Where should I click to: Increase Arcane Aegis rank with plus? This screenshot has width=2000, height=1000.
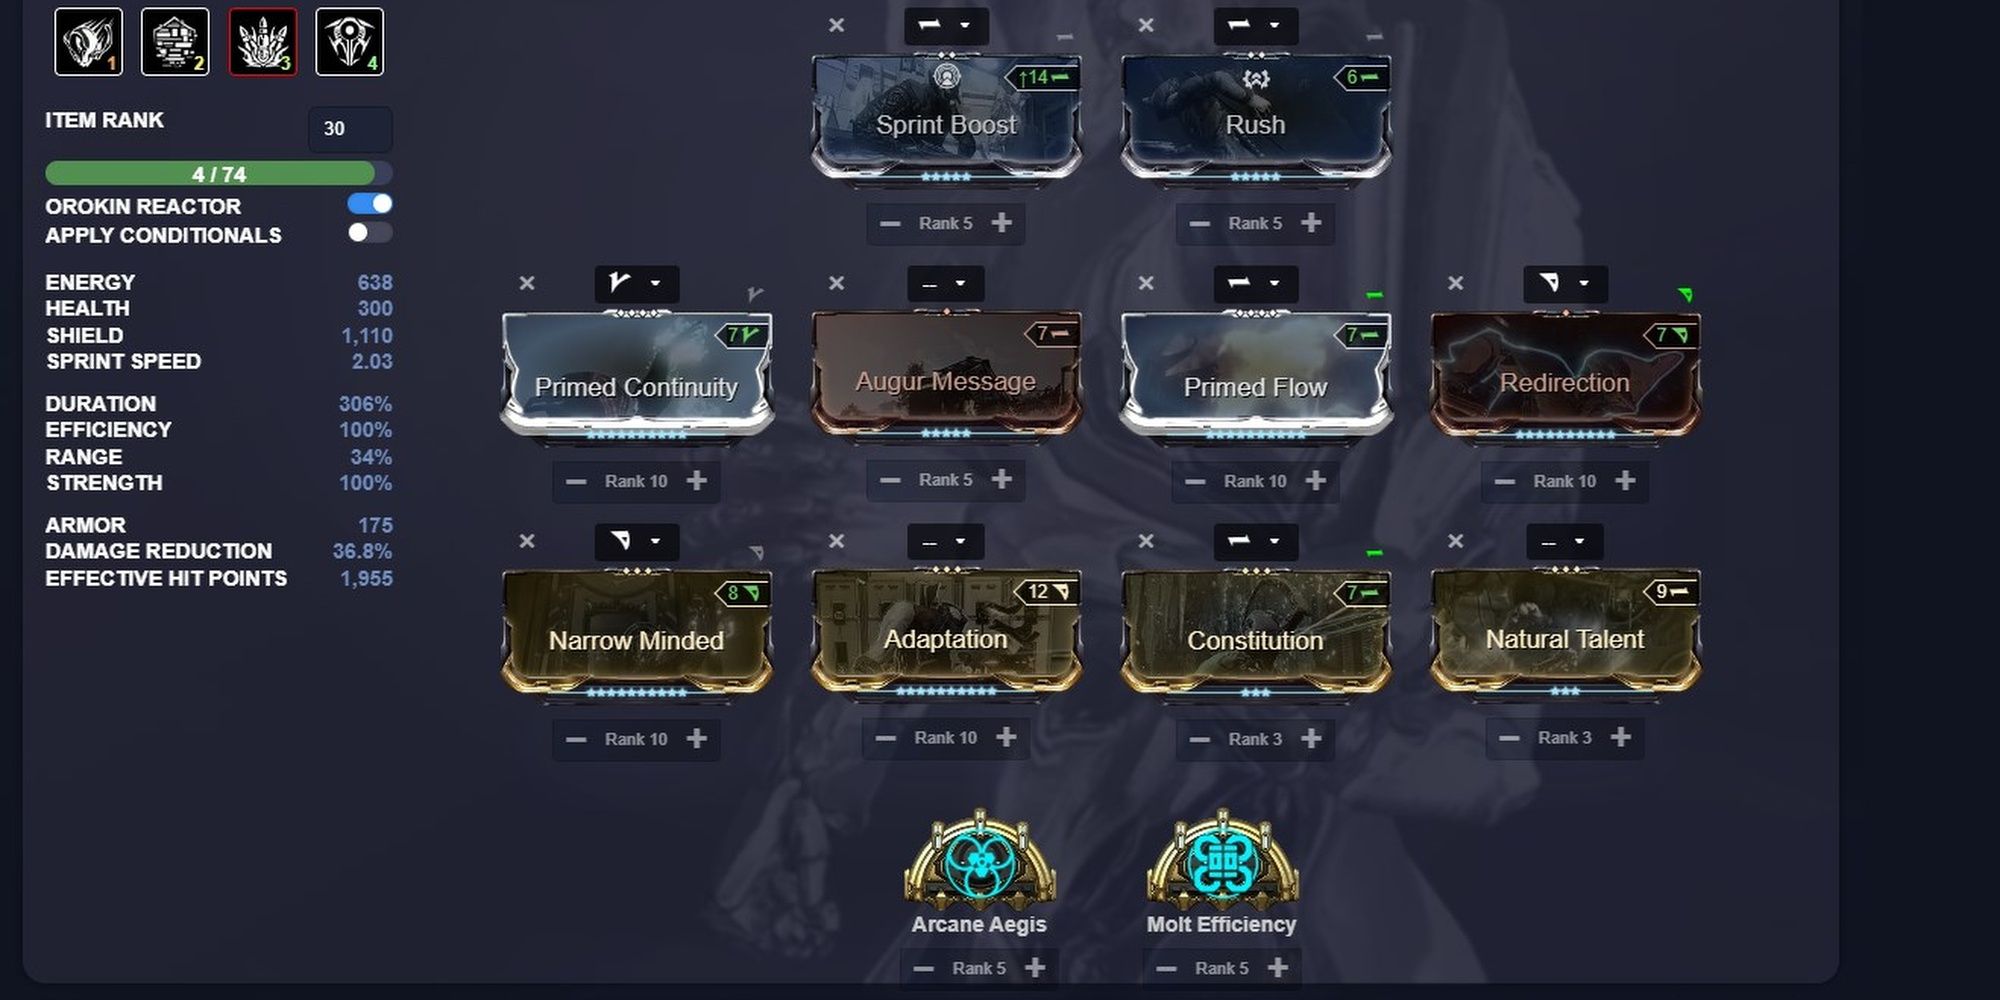[x=1036, y=967]
